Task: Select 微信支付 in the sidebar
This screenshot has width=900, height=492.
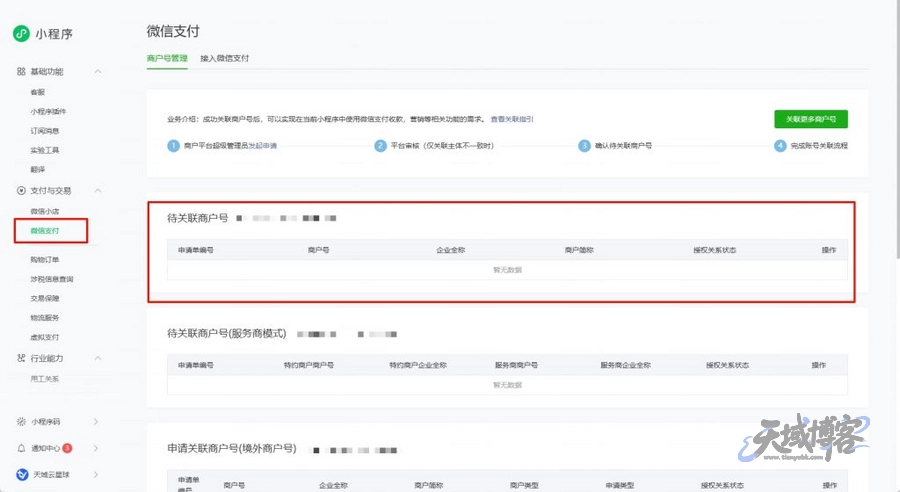Action: coord(45,231)
